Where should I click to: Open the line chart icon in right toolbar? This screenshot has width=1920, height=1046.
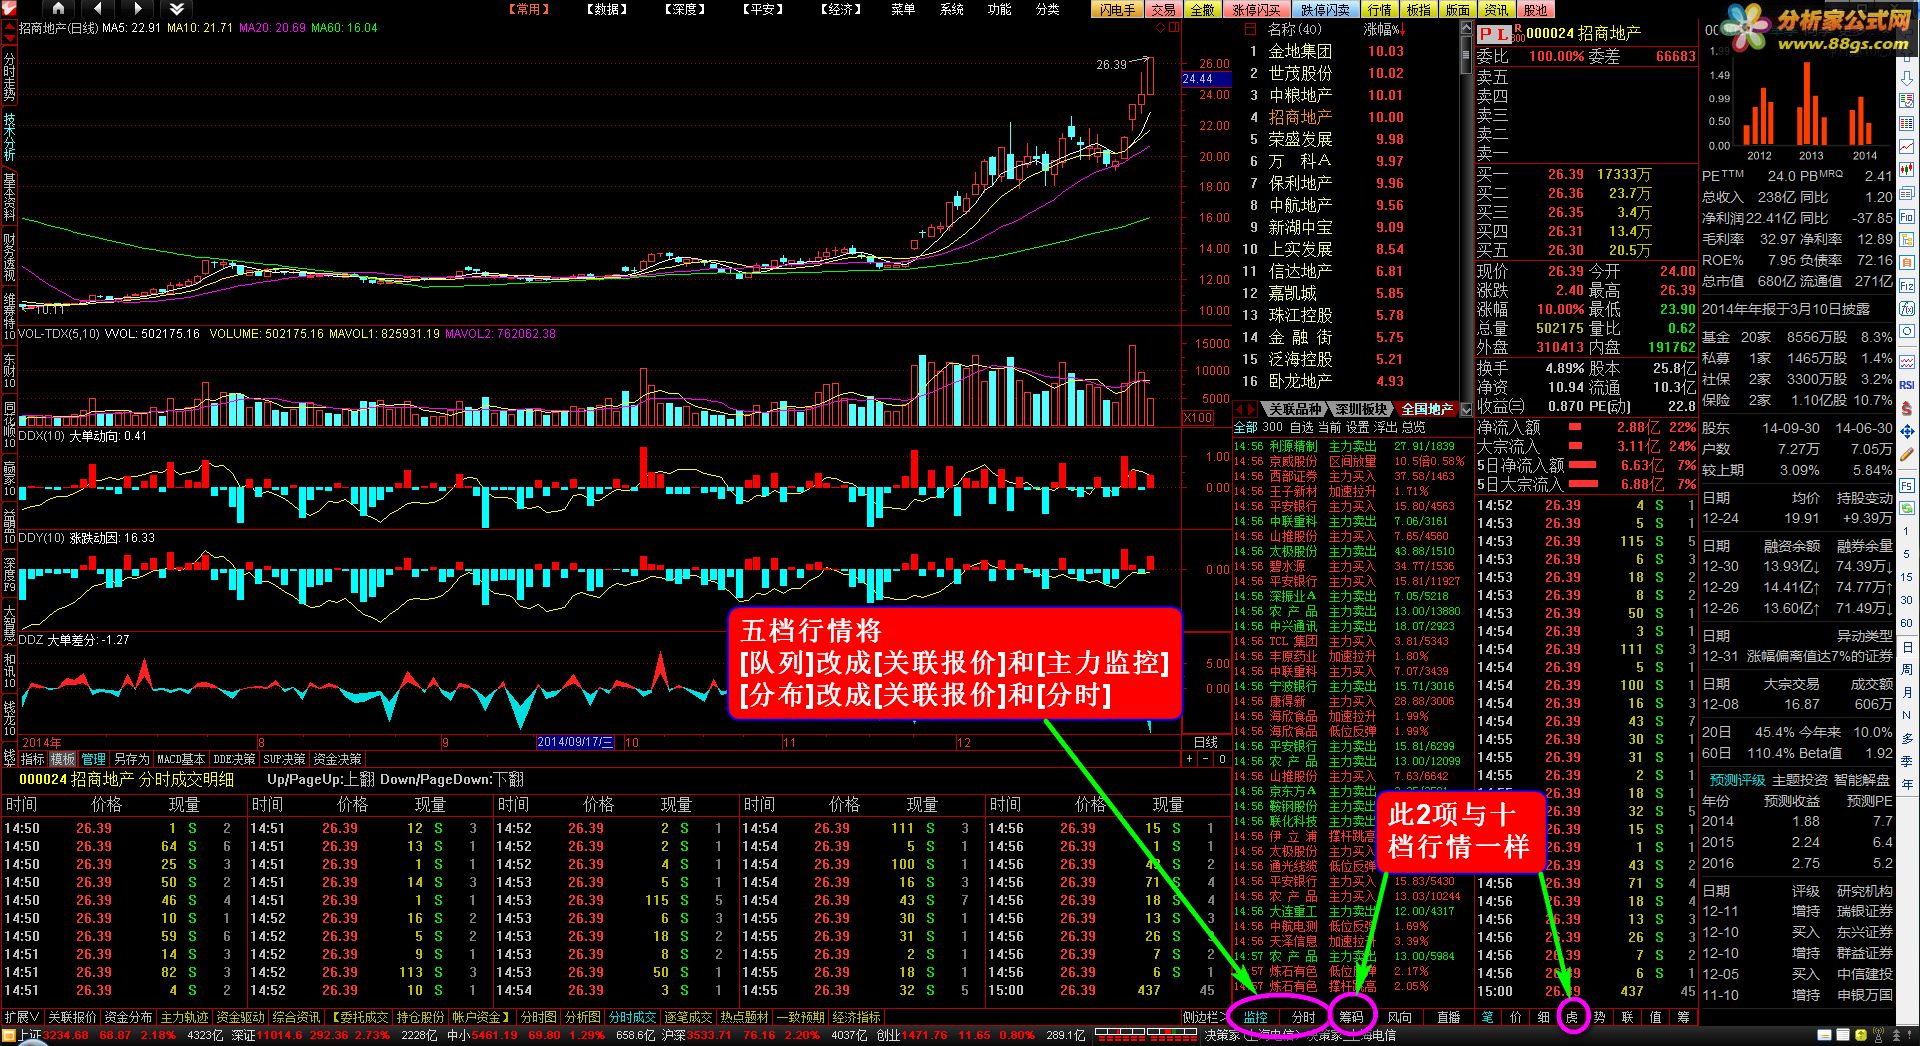[1907, 146]
